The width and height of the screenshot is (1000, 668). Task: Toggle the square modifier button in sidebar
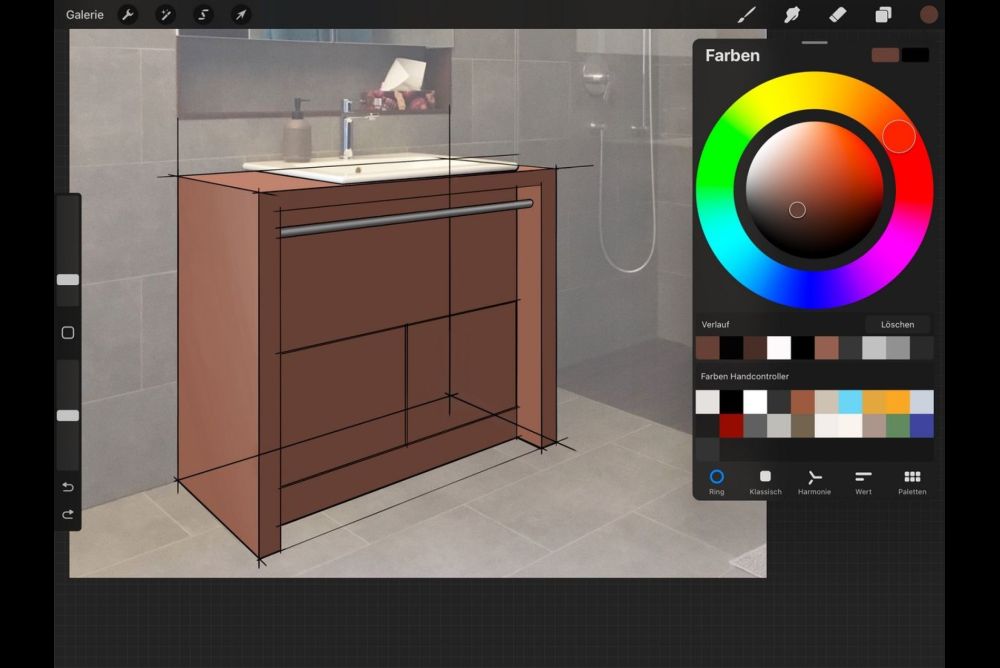click(x=68, y=333)
